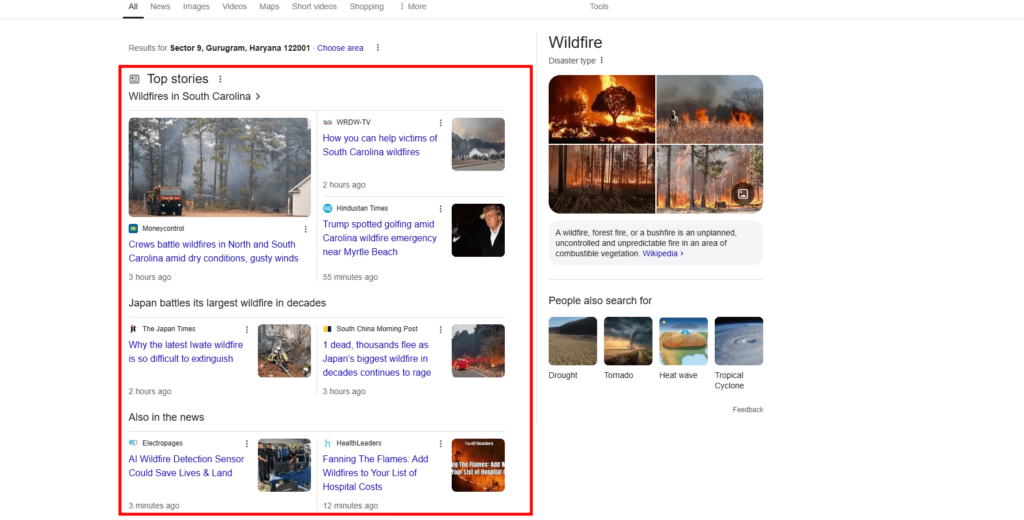Viewport: 1024px width, 520px height.
Task: Select the Heat wave related search
Action: (x=683, y=348)
